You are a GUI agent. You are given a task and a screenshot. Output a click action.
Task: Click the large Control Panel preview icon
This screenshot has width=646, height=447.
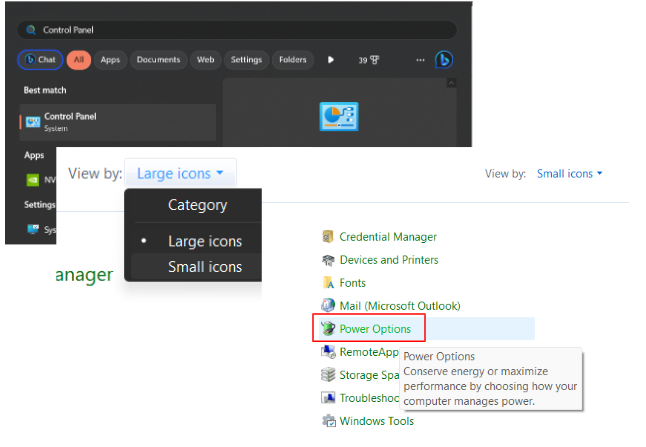pyautogui.click(x=339, y=117)
